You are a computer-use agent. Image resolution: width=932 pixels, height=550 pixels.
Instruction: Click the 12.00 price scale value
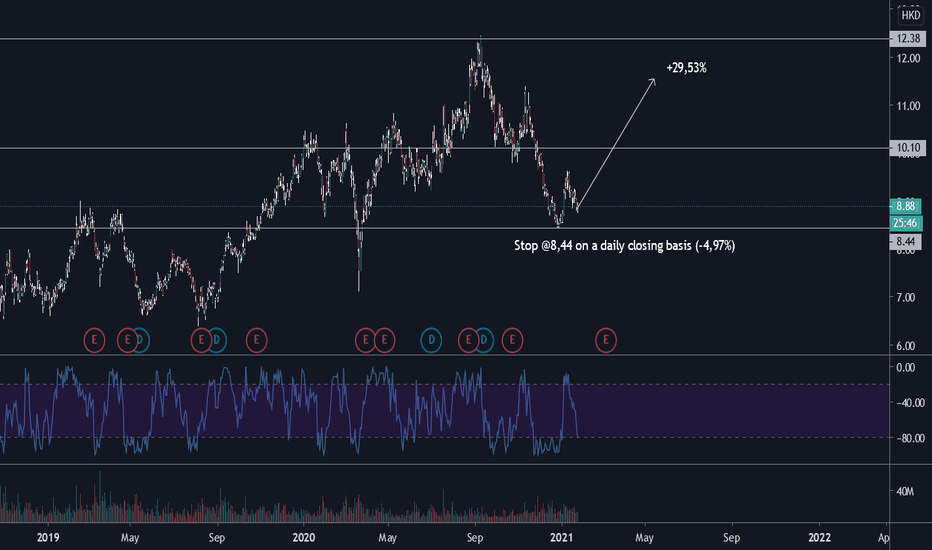point(908,58)
